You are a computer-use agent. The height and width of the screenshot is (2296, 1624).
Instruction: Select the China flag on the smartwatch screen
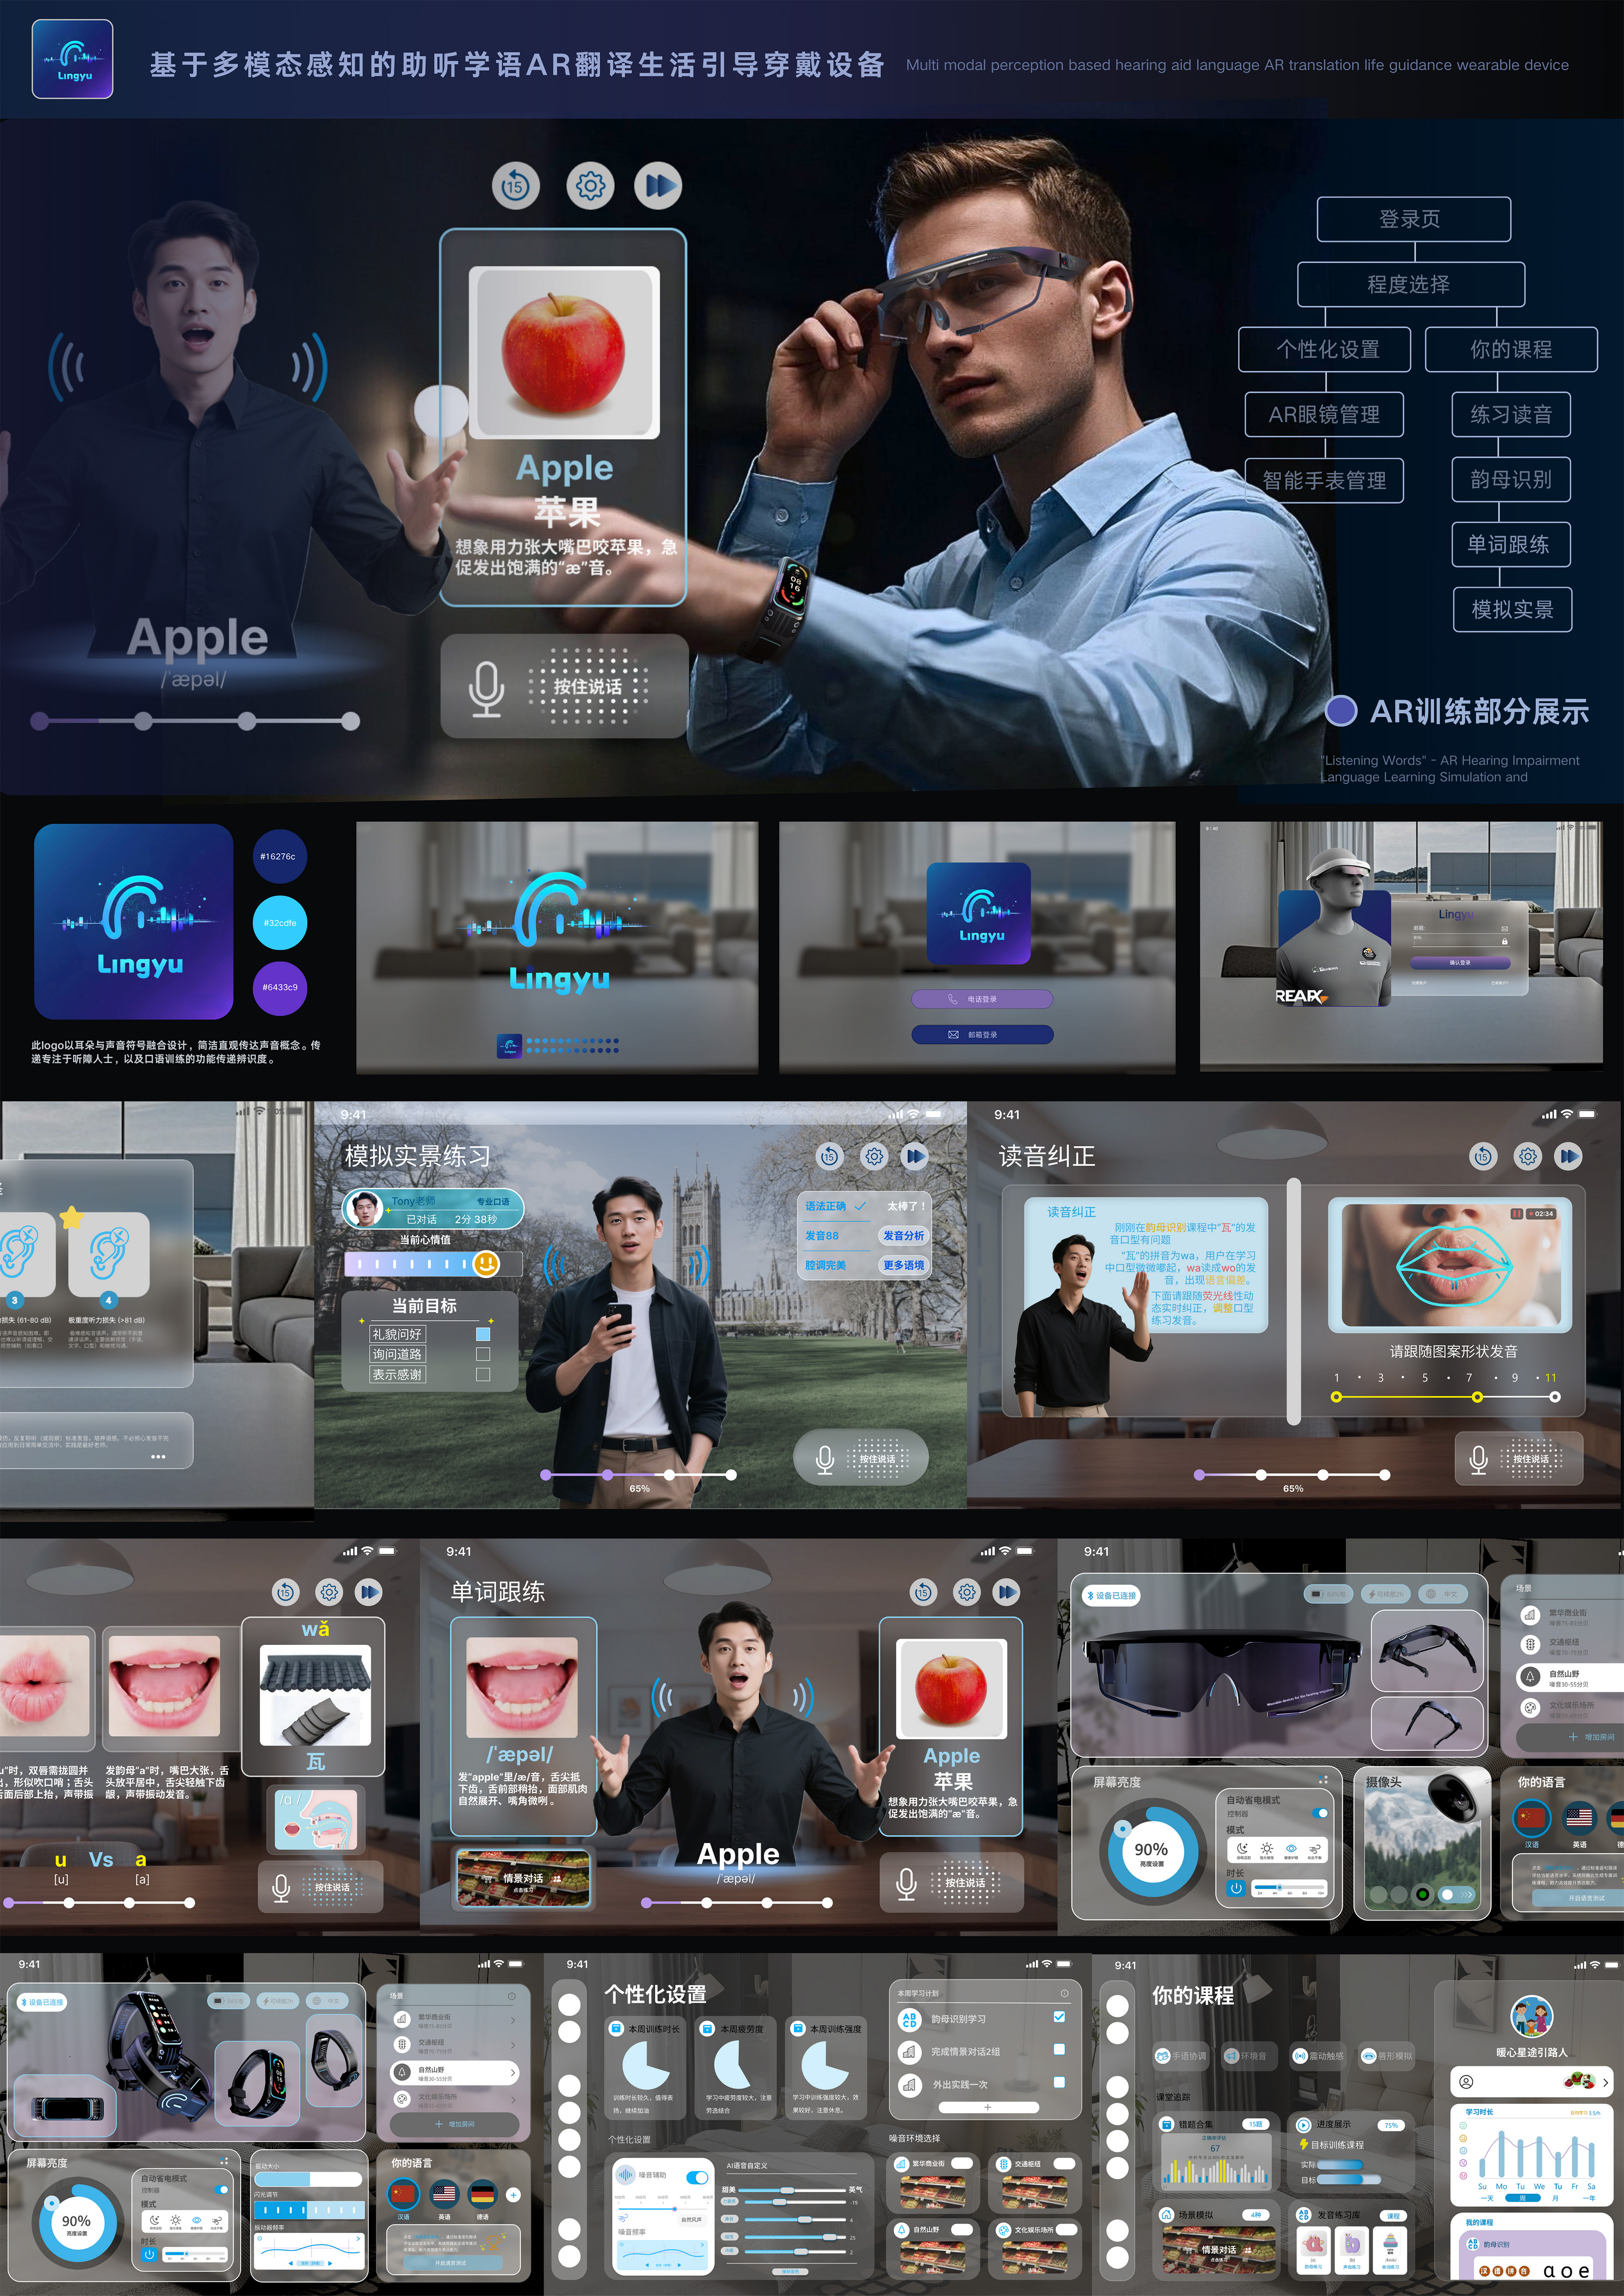click(403, 2195)
